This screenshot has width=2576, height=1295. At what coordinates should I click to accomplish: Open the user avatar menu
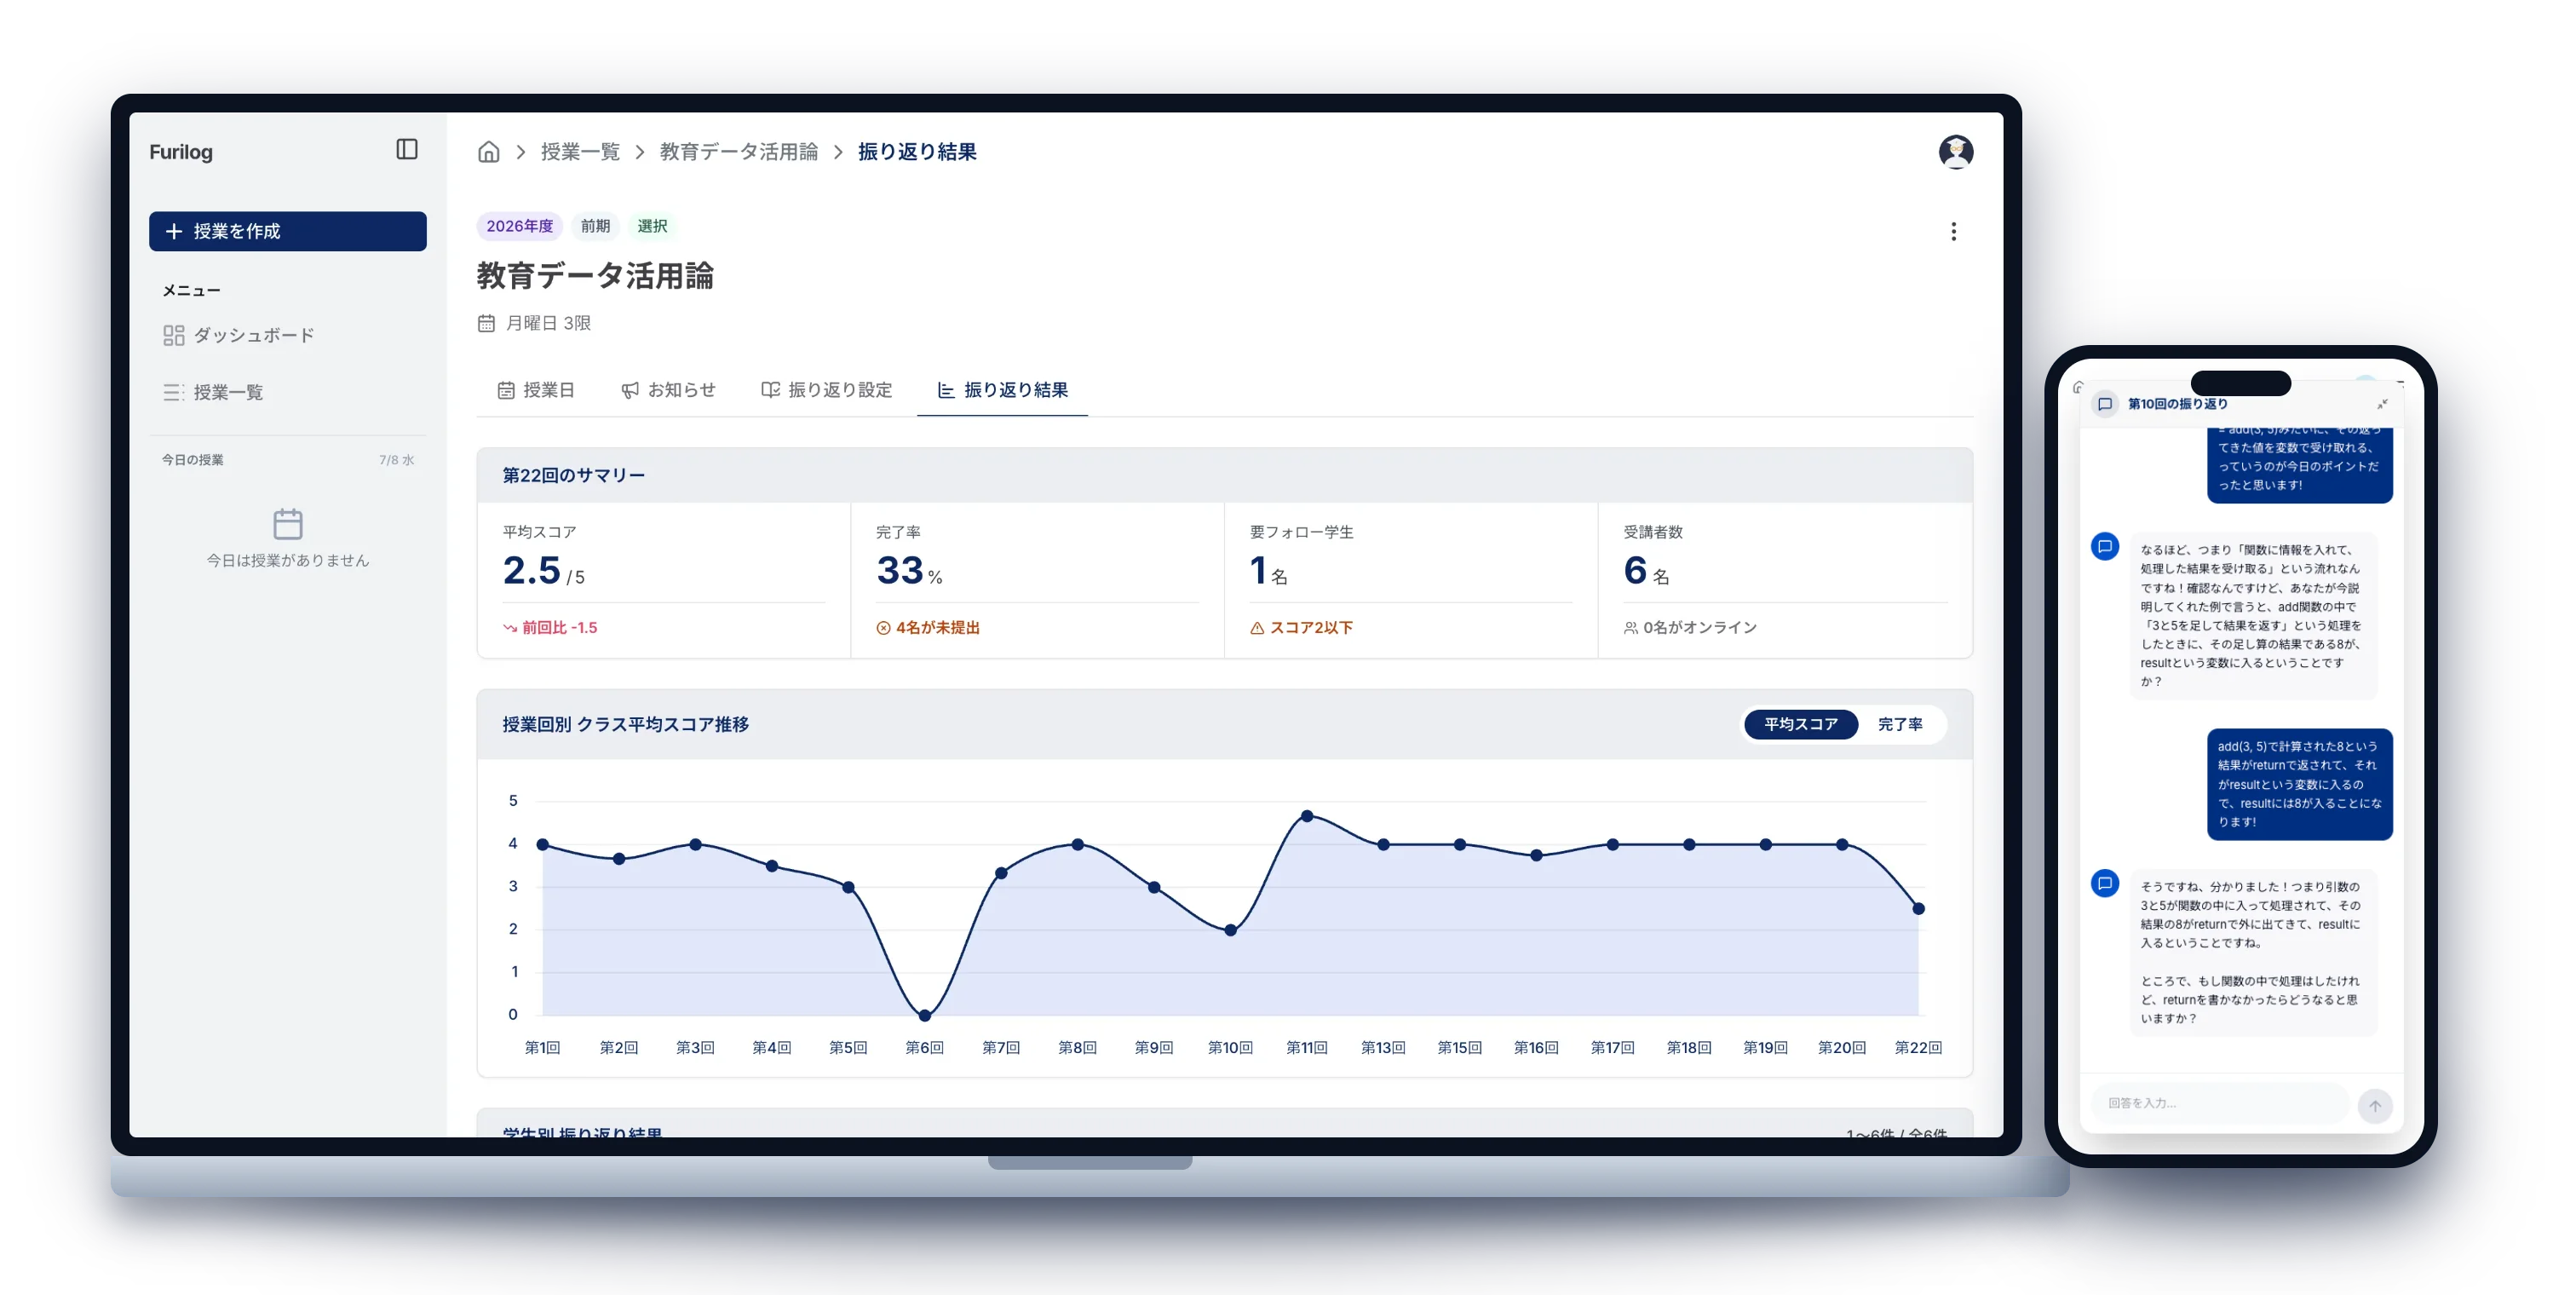[1955, 152]
